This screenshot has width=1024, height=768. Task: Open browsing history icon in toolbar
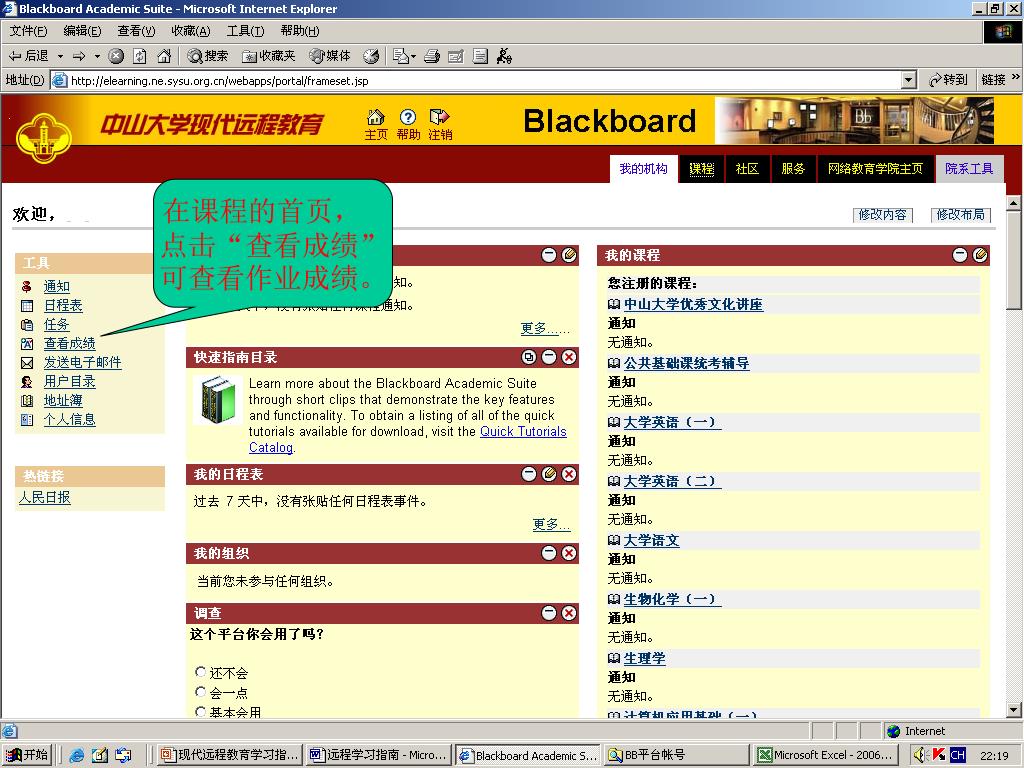pyautogui.click(x=371, y=56)
